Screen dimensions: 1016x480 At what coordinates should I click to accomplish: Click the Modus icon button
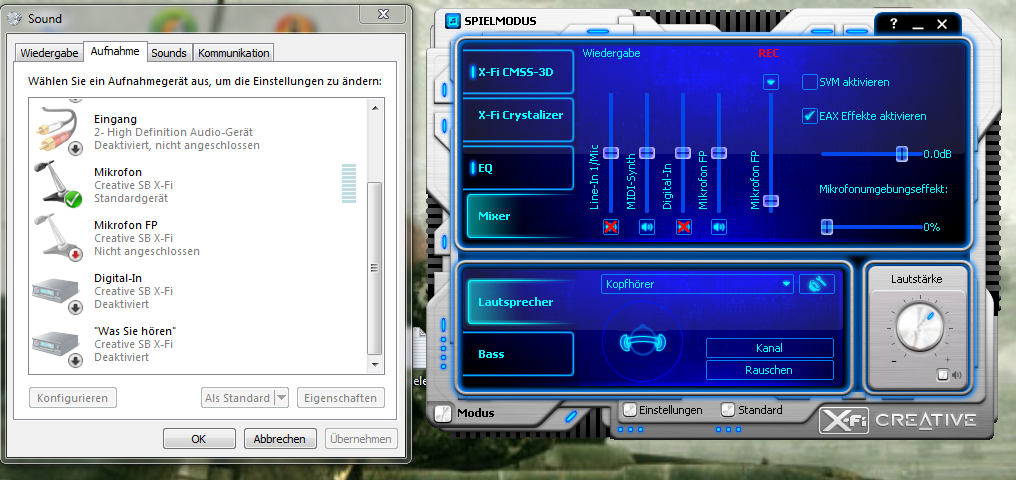(x=443, y=413)
